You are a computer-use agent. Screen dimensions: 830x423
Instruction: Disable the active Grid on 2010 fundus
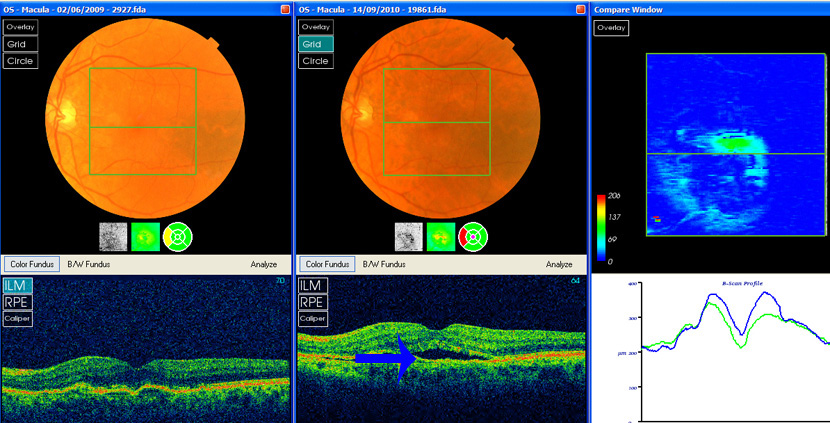click(315, 44)
